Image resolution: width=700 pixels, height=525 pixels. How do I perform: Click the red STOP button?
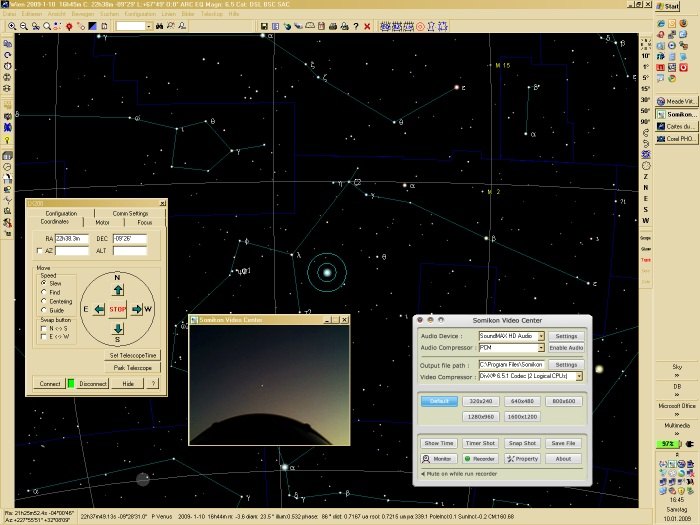118,309
